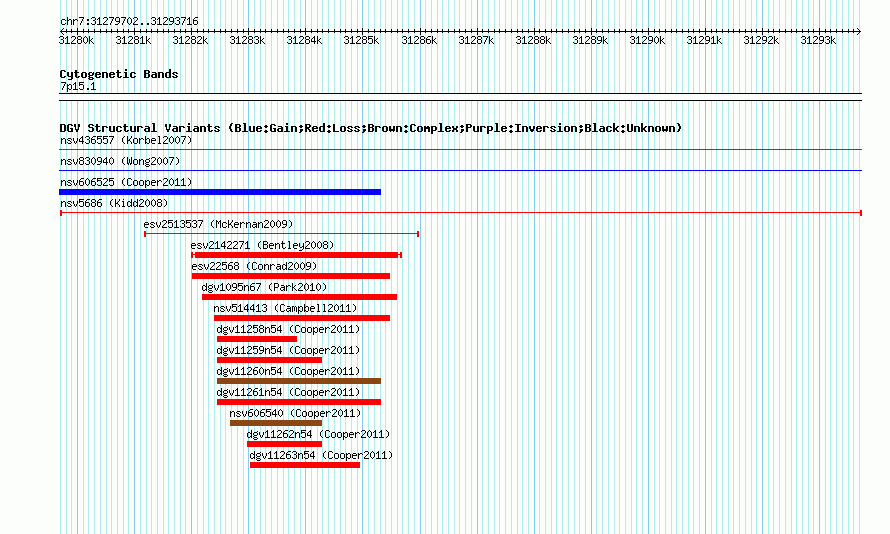This screenshot has width=890, height=534.
Task: Open the dgv11263n54 (Cooper2011) label
Action: pyautogui.click(x=321, y=455)
